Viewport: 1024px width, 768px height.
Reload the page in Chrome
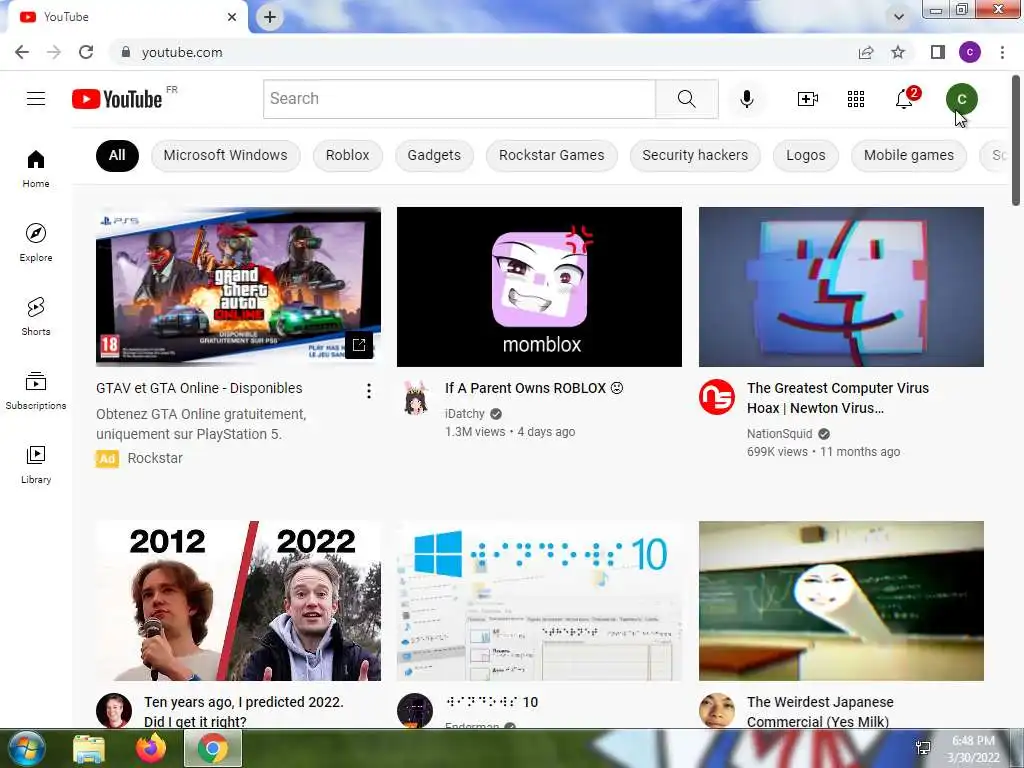(86, 52)
